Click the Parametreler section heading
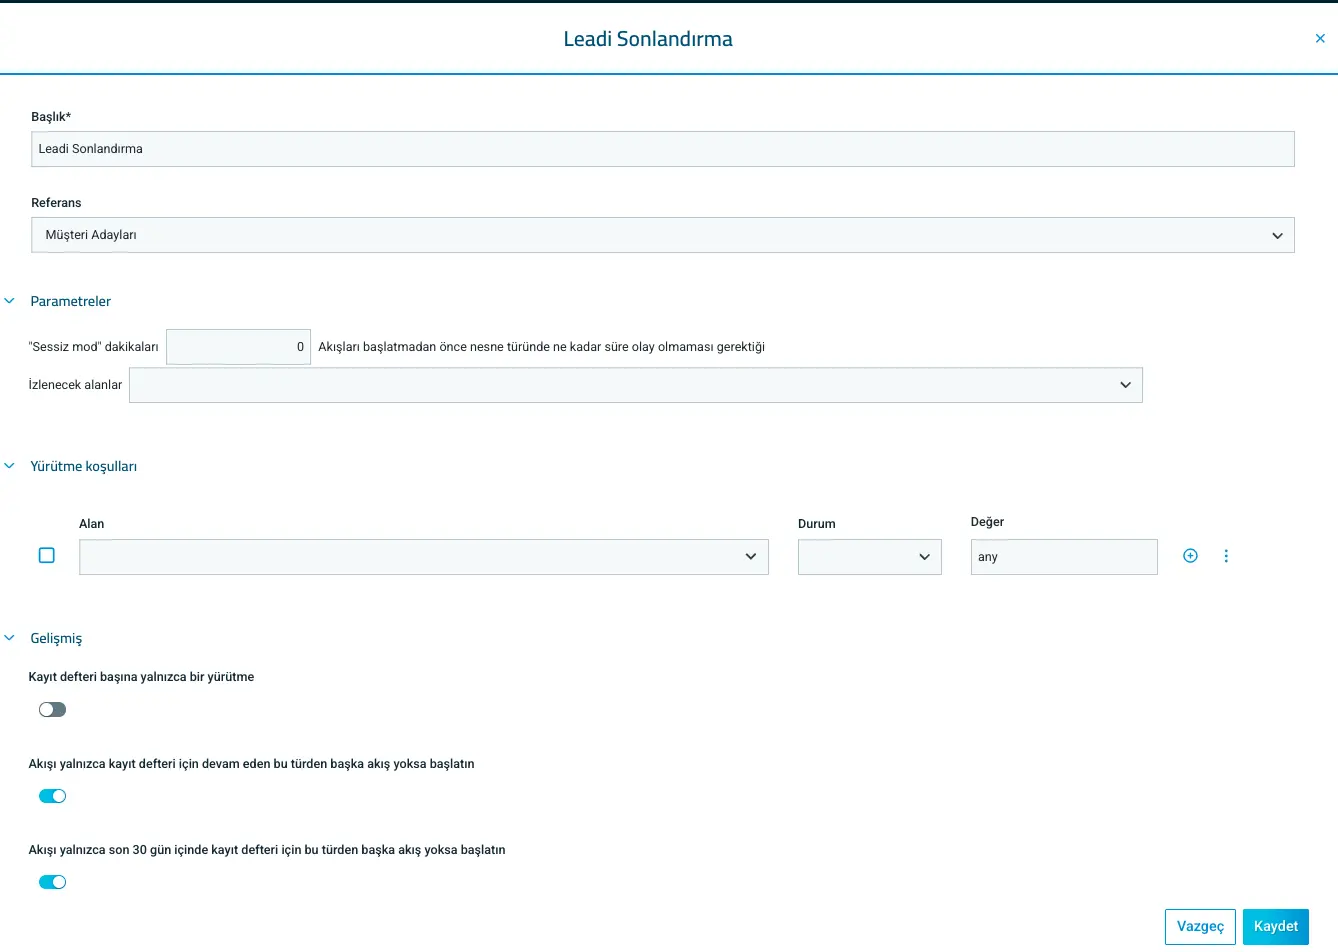The height and width of the screenshot is (952, 1338). point(71,301)
